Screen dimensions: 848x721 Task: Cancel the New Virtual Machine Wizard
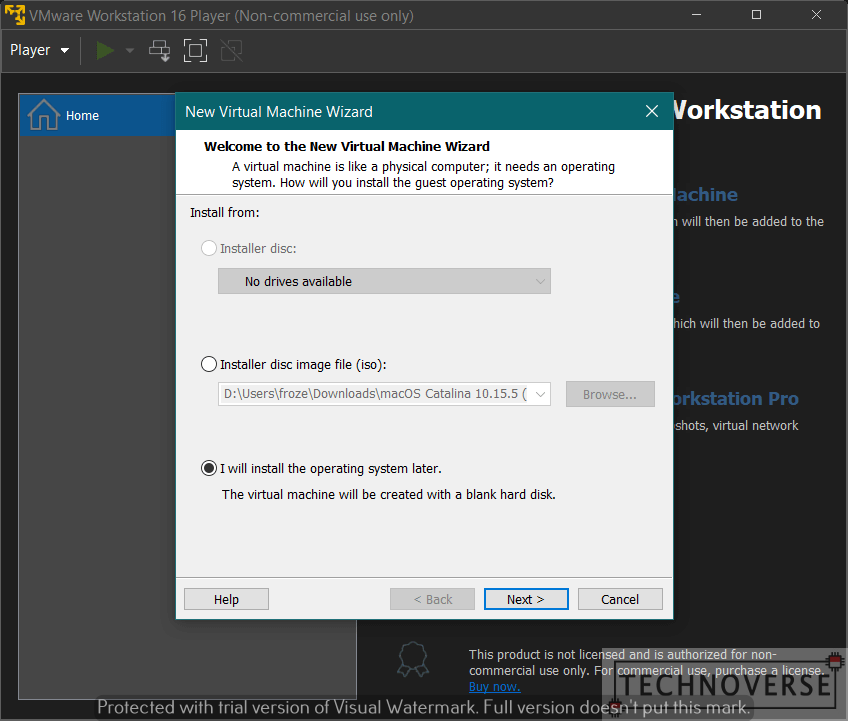coord(620,599)
